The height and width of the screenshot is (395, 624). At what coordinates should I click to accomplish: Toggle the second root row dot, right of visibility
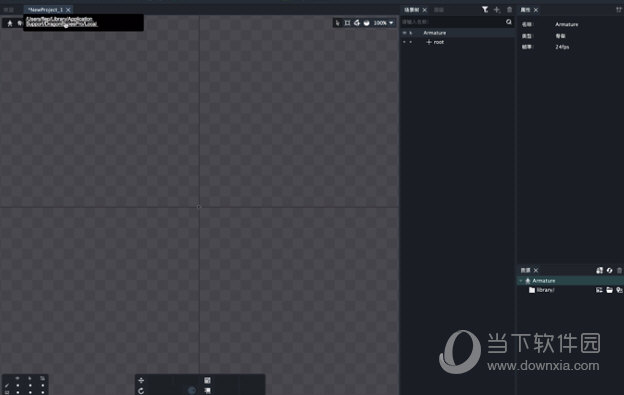[411, 42]
